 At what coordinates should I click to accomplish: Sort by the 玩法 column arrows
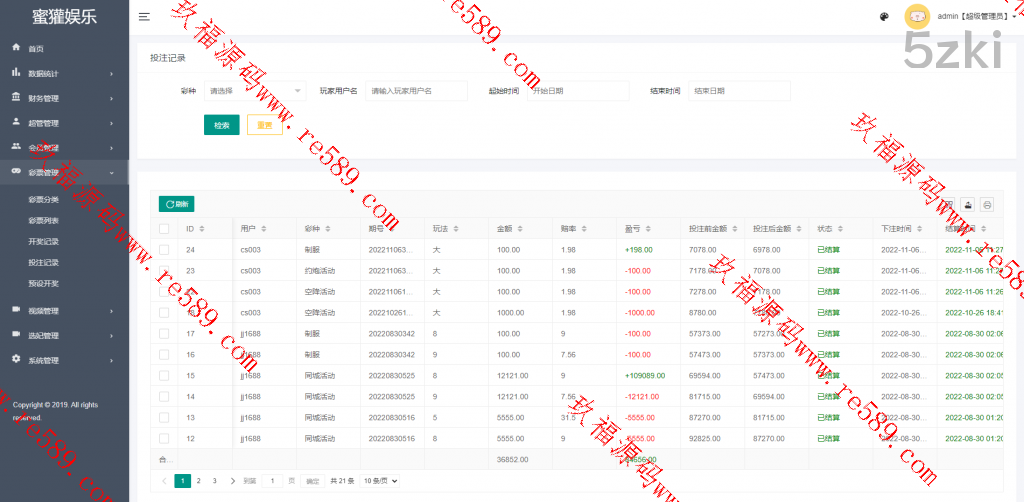coord(456,229)
